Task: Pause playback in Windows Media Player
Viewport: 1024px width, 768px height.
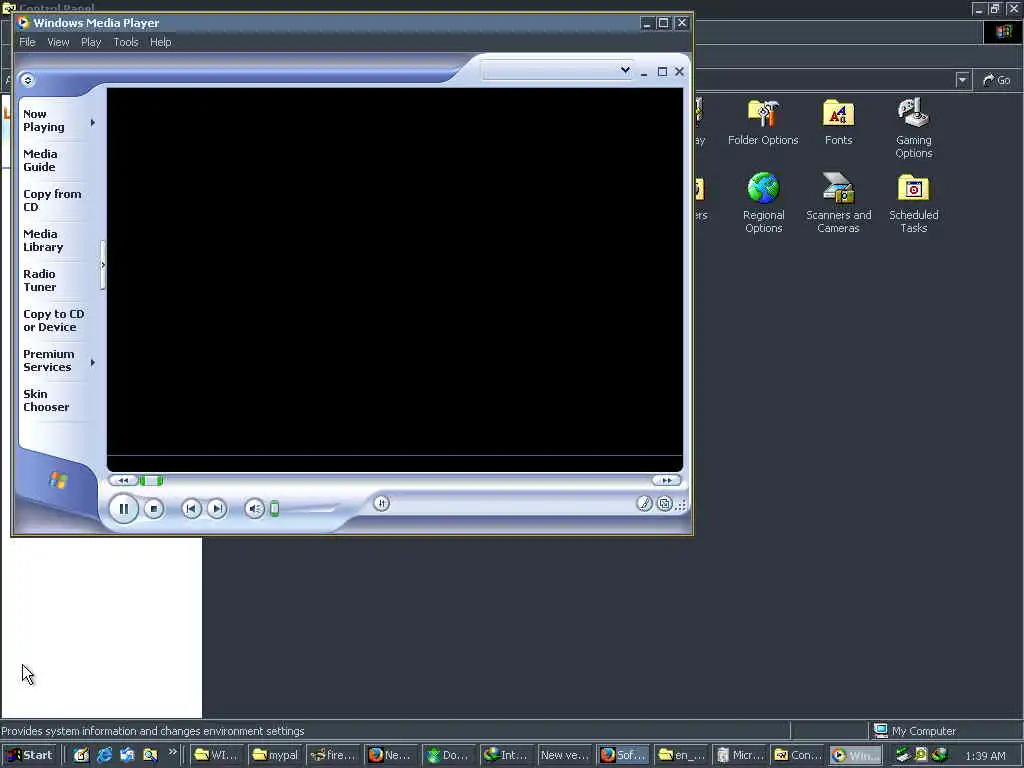Action: click(123, 508)
